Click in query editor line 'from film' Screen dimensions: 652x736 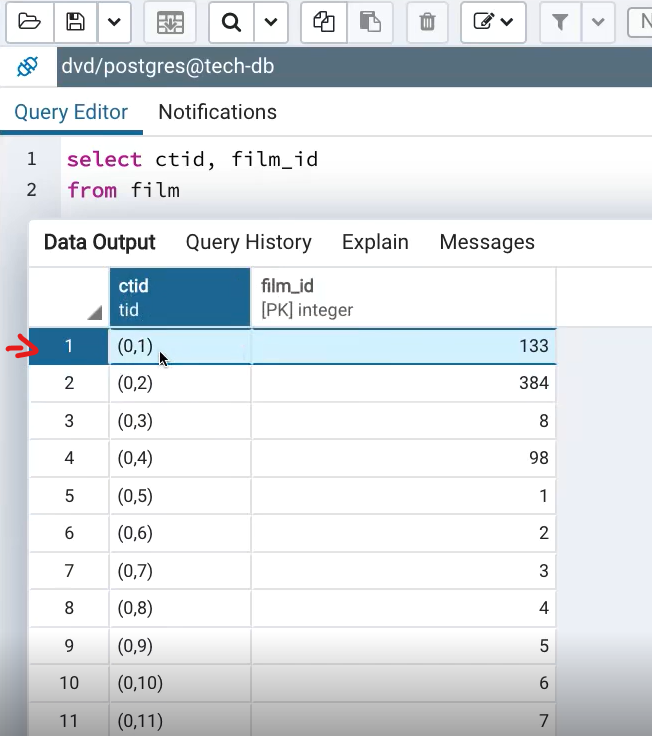[123, 190]
